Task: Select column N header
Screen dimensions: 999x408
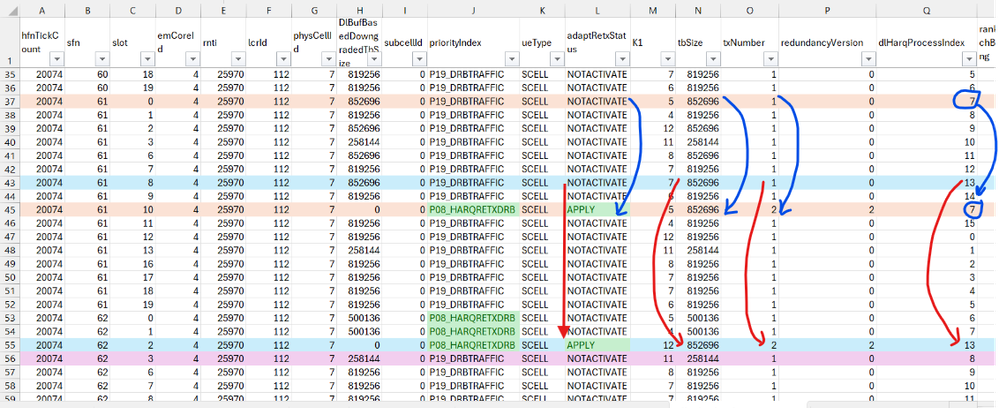Action: point(698,10)
